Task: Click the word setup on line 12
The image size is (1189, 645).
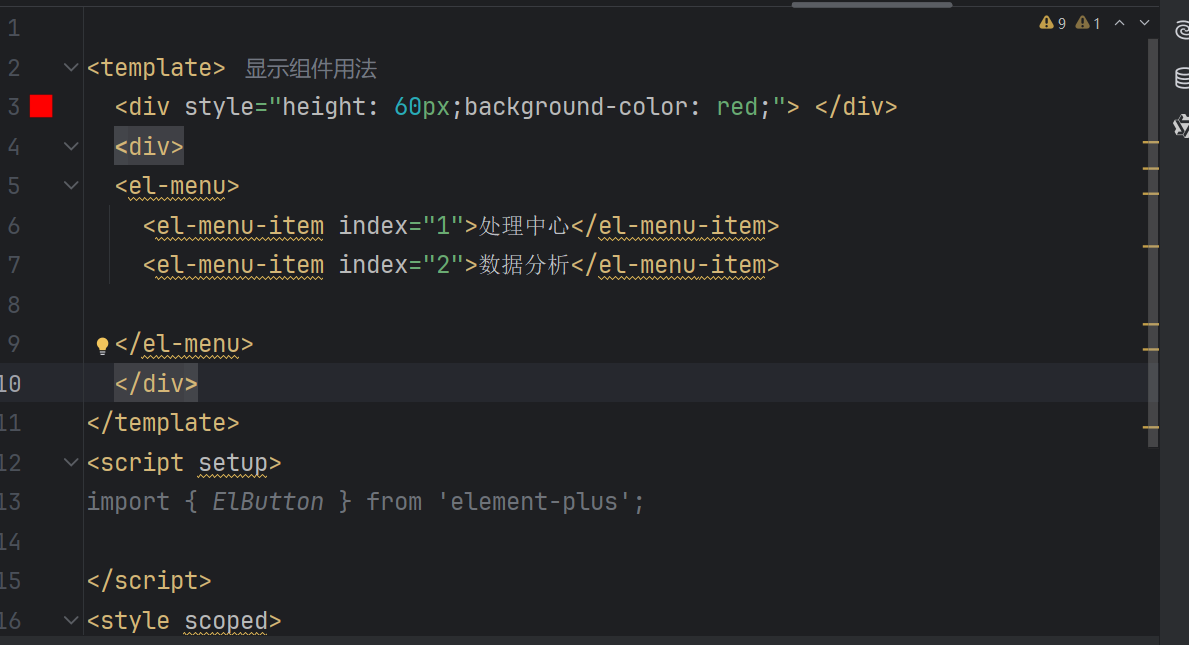Action: [232, 463]
